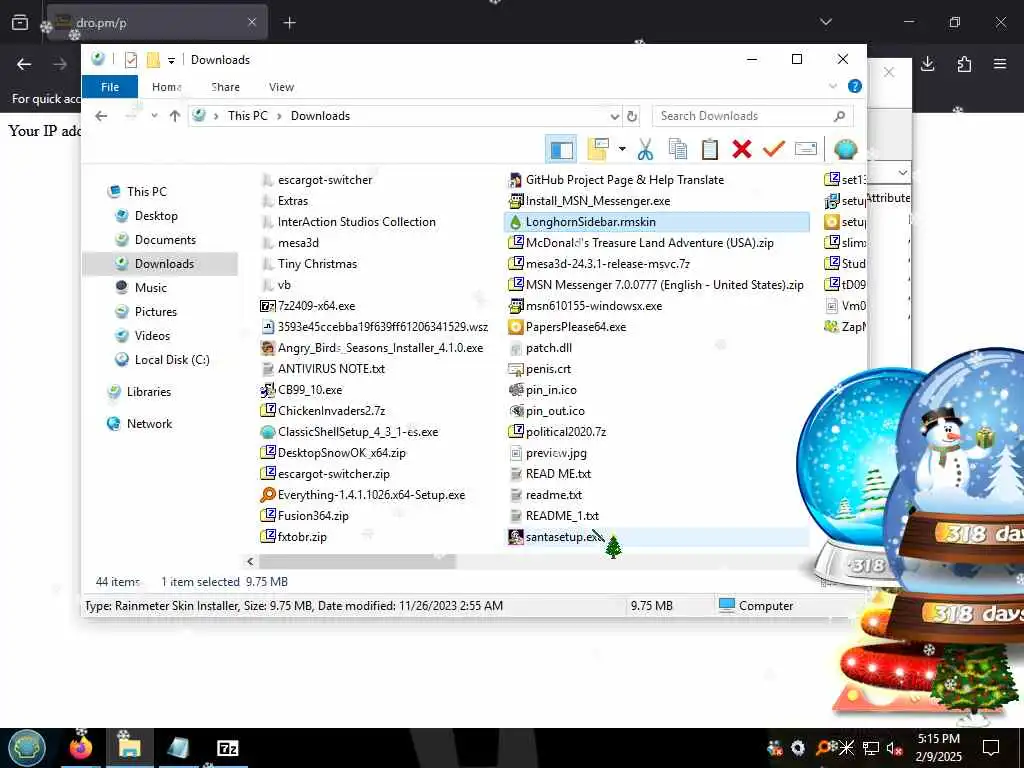
Task: Click the red X Delete icon
Action: [742, 150]
